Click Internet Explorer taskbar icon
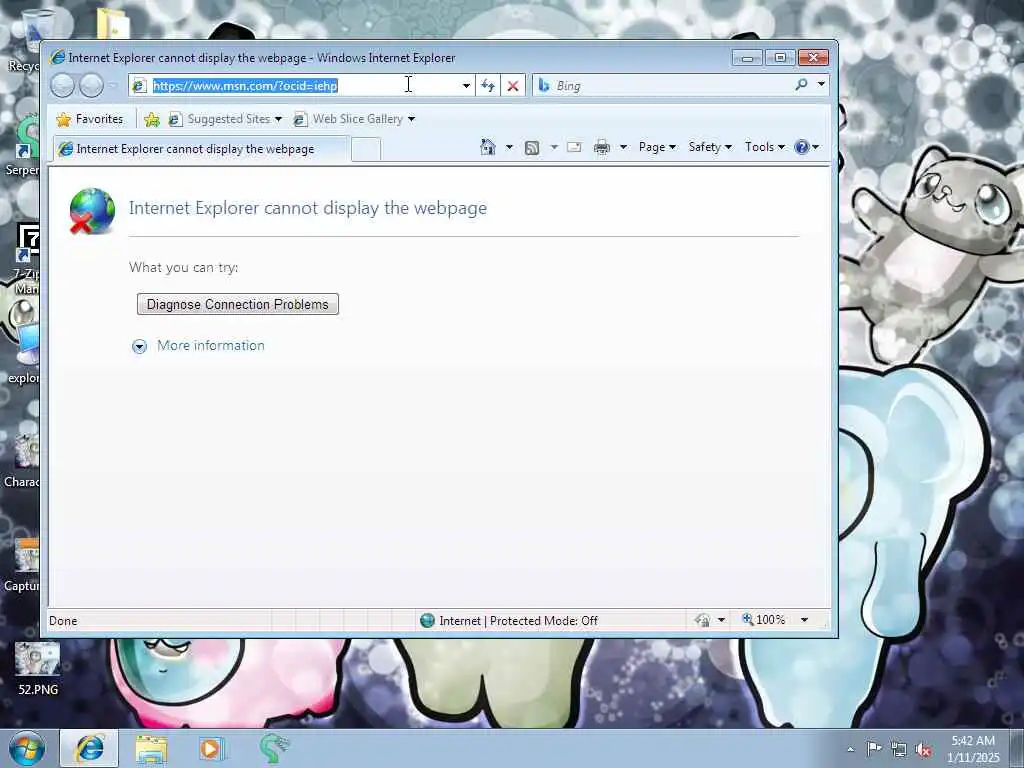1024x768 pixels. tap(89, 748)
